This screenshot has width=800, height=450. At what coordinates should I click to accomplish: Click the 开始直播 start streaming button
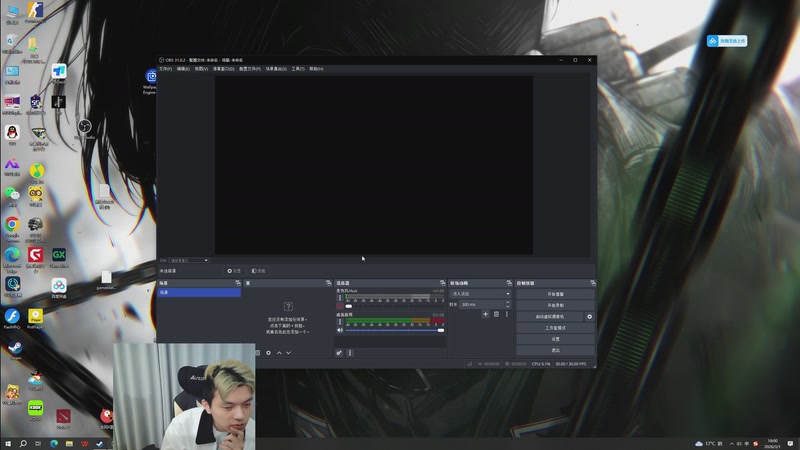[x=555, y=294]
